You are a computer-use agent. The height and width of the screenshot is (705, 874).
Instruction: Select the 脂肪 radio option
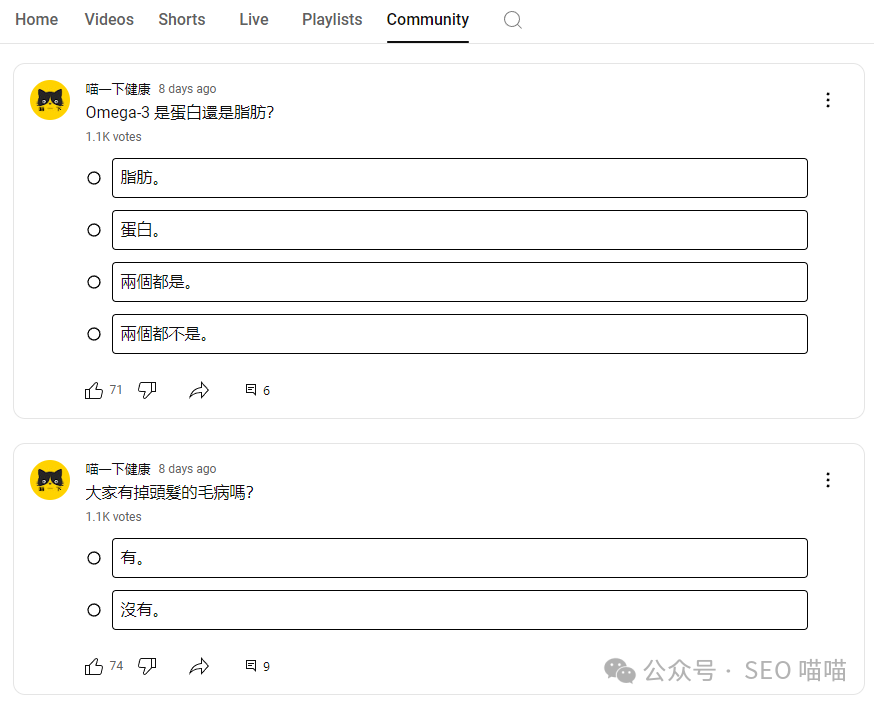[94, 178]
